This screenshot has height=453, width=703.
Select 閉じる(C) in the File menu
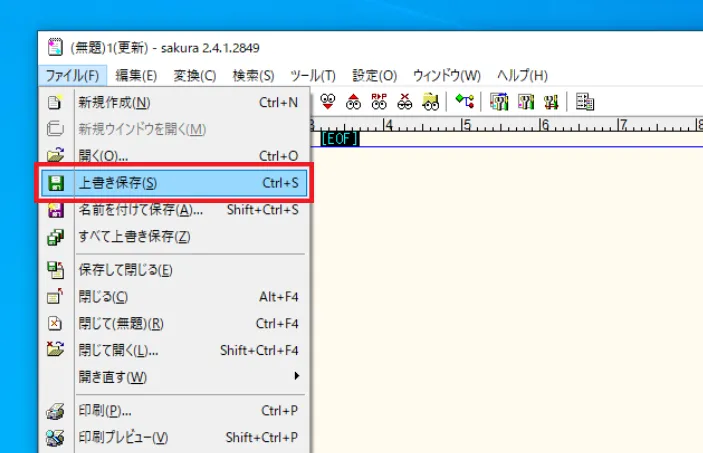tap(174, 297)
